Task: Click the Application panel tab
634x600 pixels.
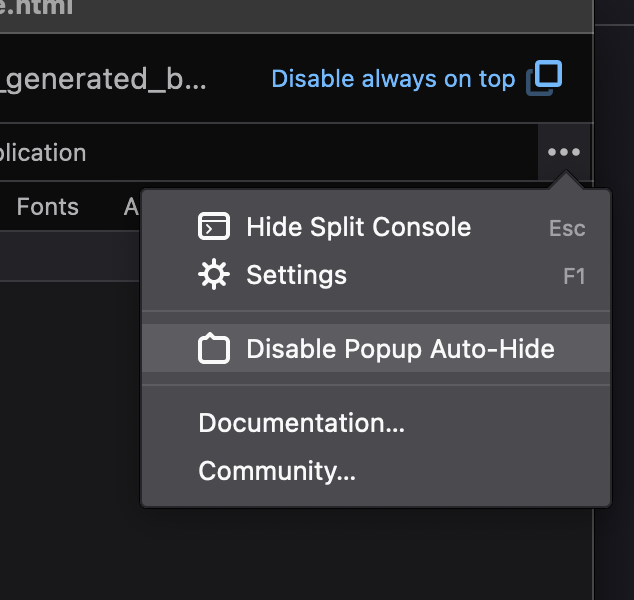Action: (42, 153)
